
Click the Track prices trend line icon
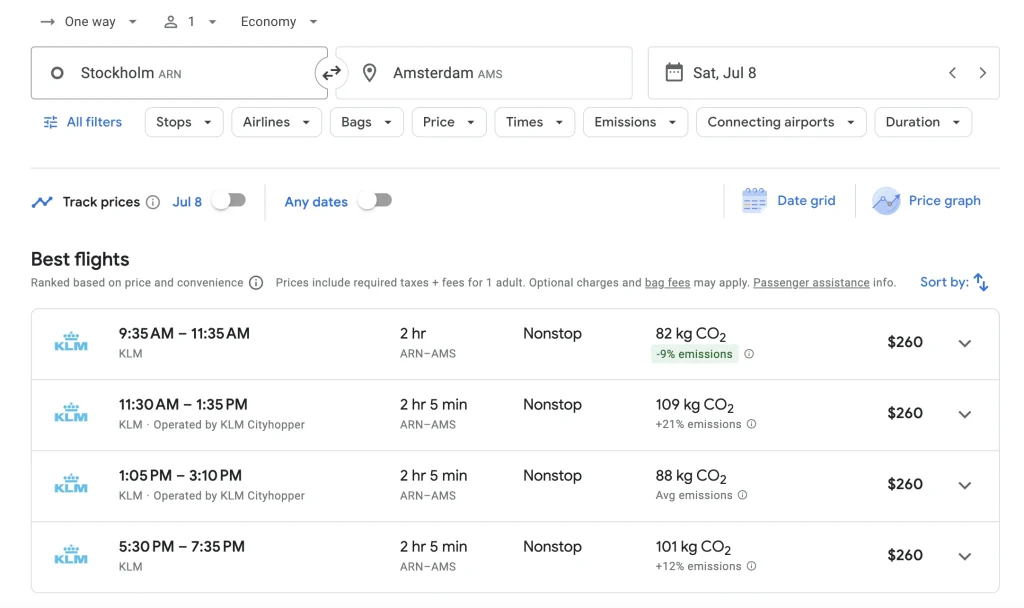[42, 202]
